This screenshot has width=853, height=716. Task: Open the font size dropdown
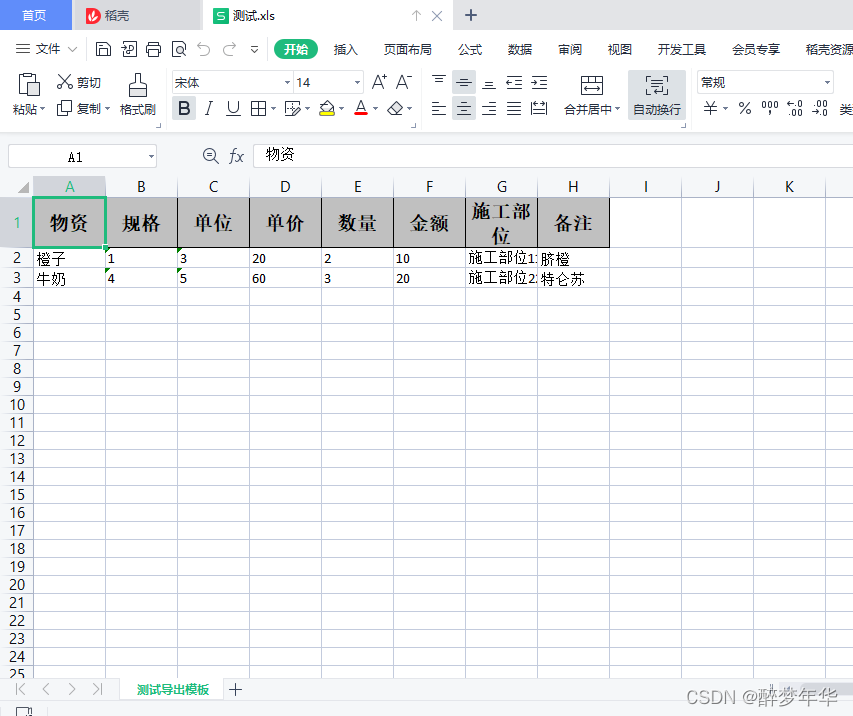[x=357, y=82]
